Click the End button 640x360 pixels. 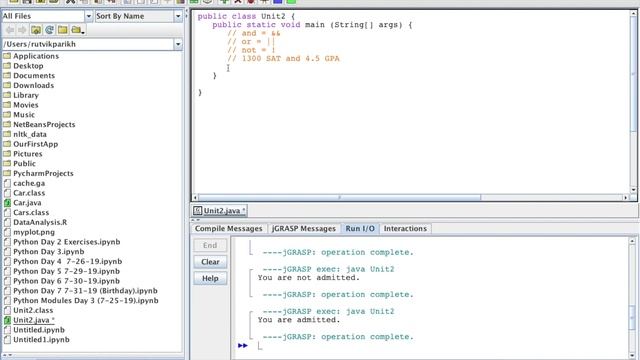click(210, 245)
